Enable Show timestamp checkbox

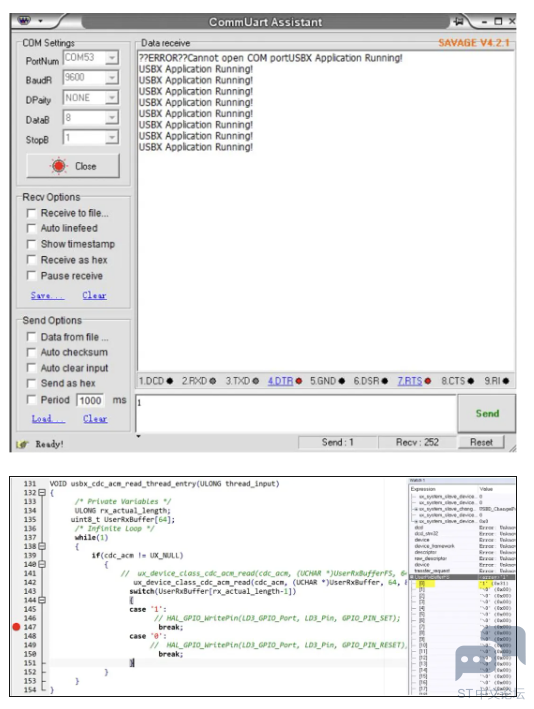point(31,244)
